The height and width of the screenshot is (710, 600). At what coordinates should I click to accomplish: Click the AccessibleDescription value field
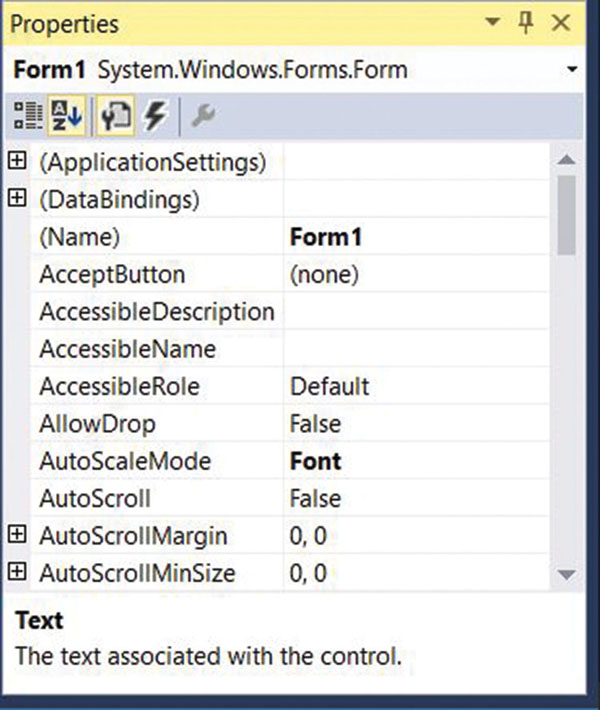[415, 312]
